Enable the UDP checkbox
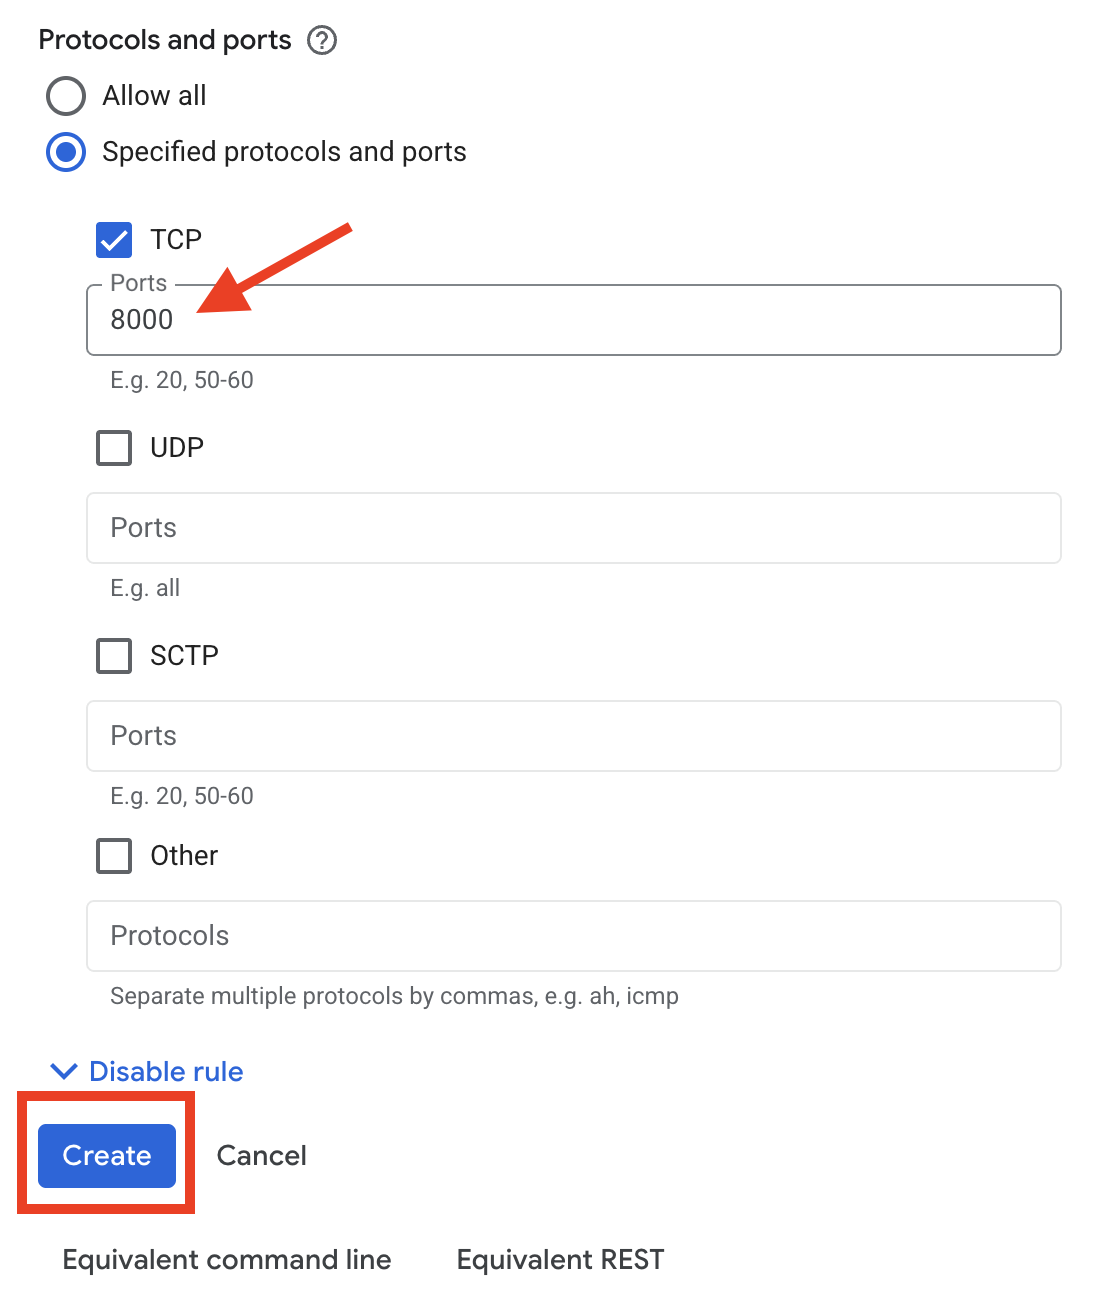The image size is (1098, 1310). point(114,448)
